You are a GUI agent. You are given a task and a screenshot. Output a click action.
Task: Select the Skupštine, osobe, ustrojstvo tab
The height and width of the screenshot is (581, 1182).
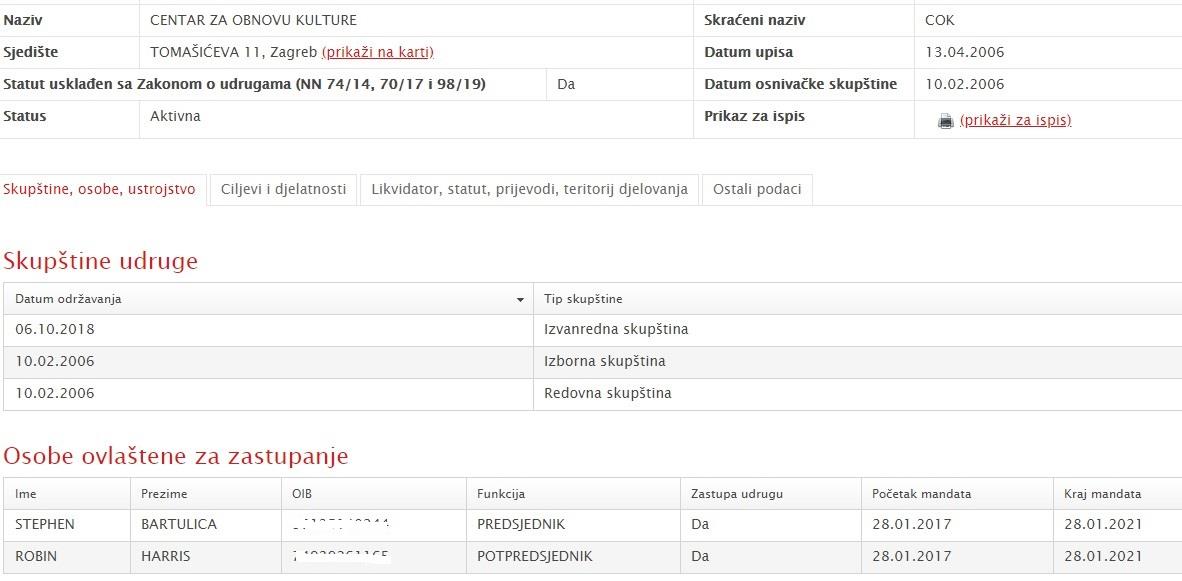[100, 189]
